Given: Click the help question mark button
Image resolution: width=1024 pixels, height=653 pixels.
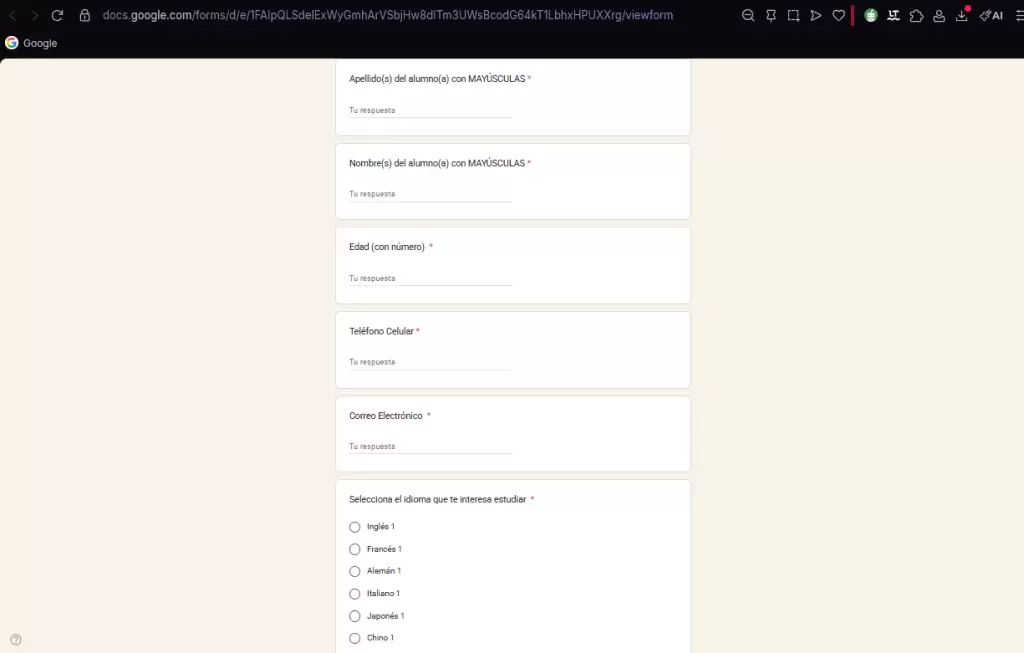Looking at the screenshot, I should click(x=15, y=638).
